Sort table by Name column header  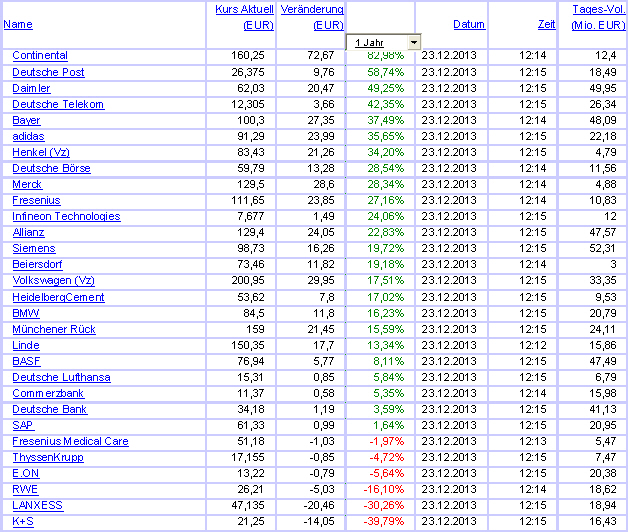[x=18, y=25]
